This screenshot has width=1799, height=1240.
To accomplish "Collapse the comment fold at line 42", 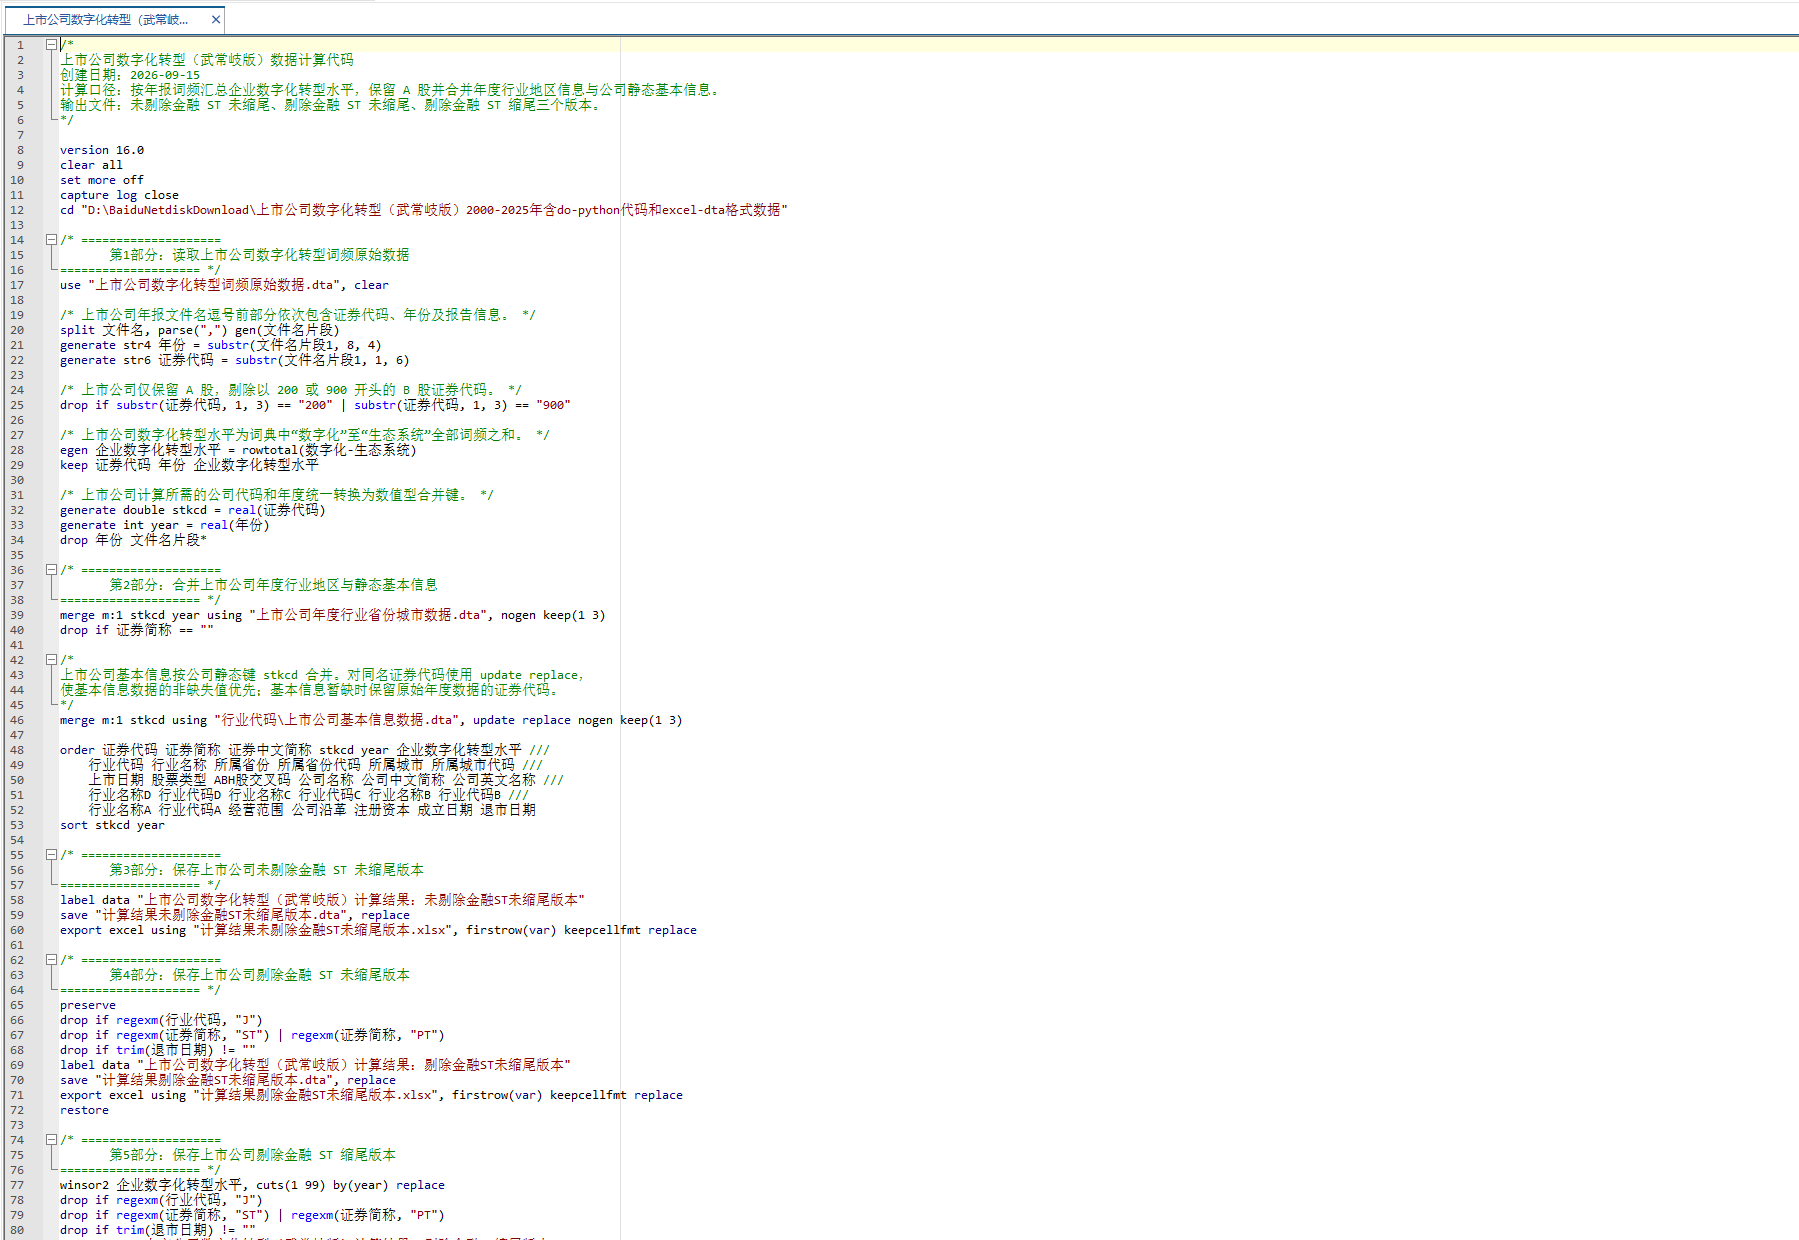I will pos(51,659).
